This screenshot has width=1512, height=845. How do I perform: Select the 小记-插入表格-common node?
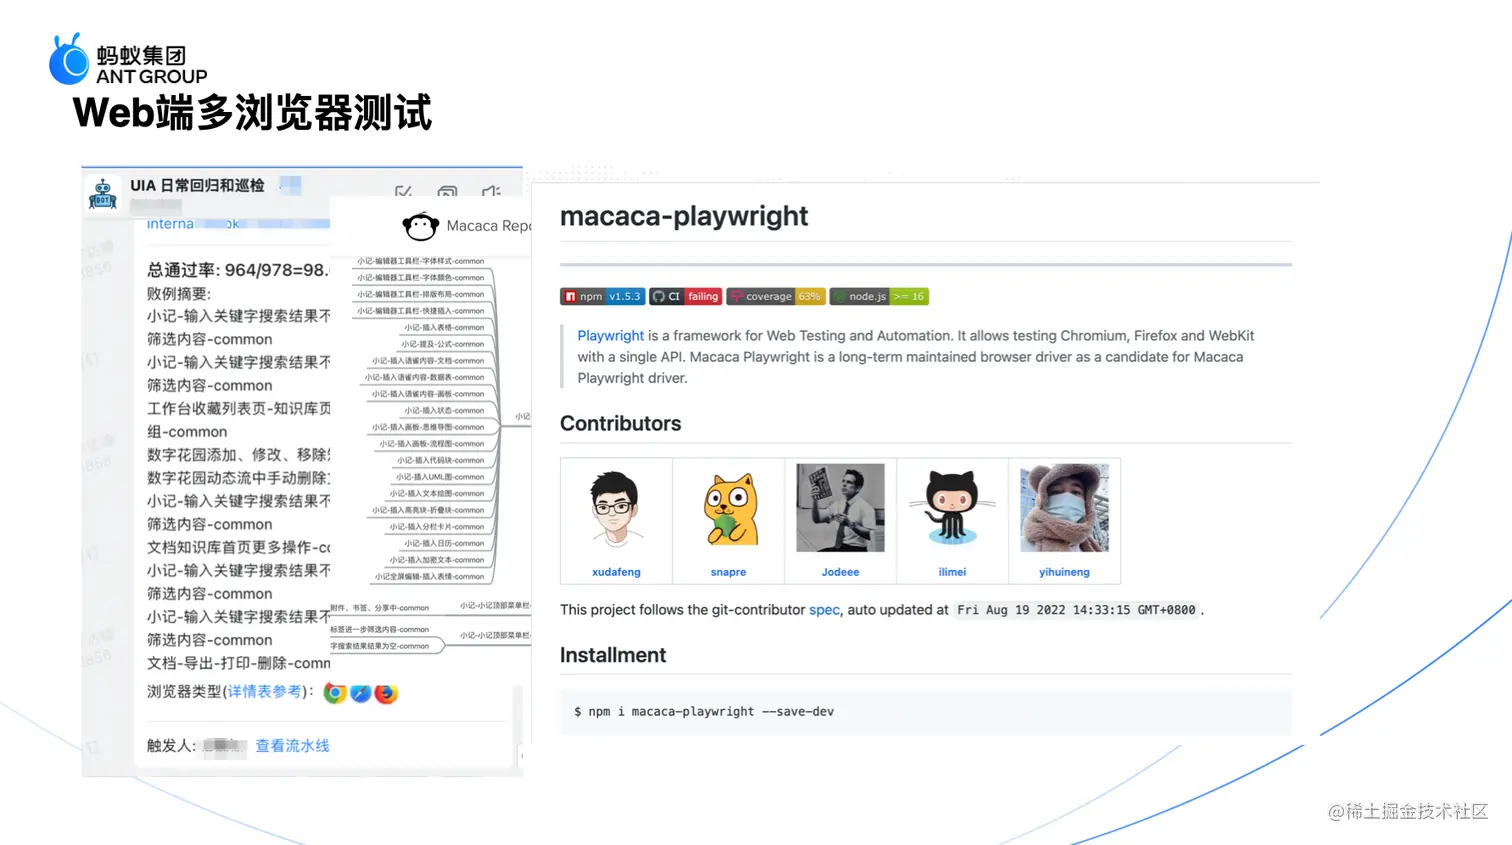(x=444, y=328)
